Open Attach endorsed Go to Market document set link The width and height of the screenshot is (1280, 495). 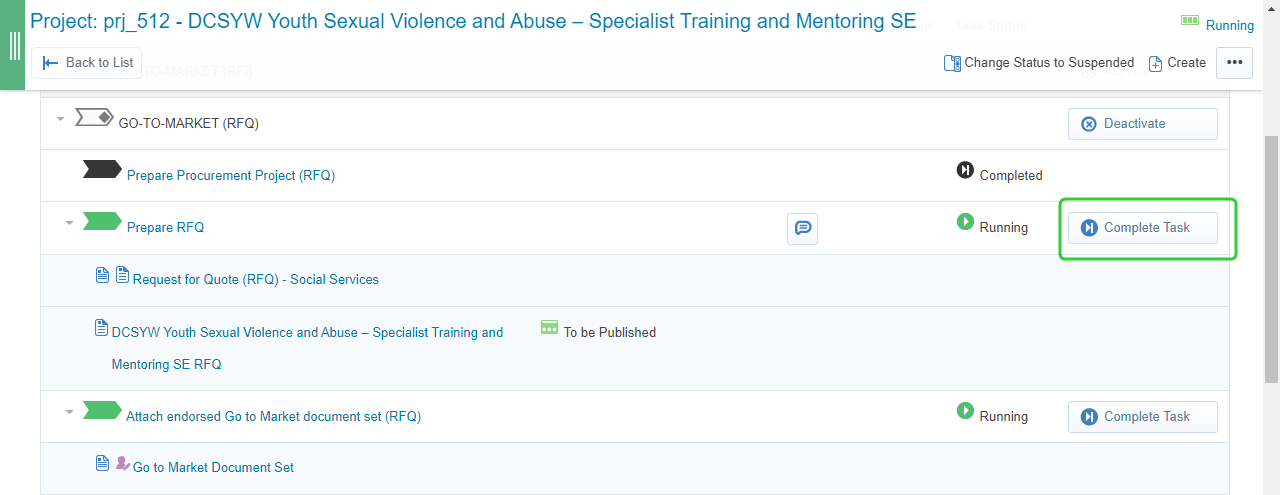point(273,416)
